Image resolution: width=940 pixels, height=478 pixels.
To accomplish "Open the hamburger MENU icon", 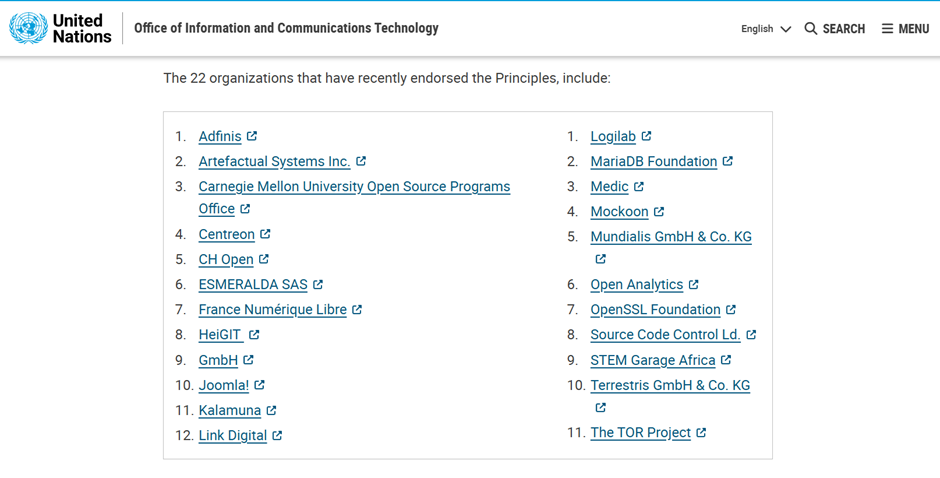I will click(887, 28).
